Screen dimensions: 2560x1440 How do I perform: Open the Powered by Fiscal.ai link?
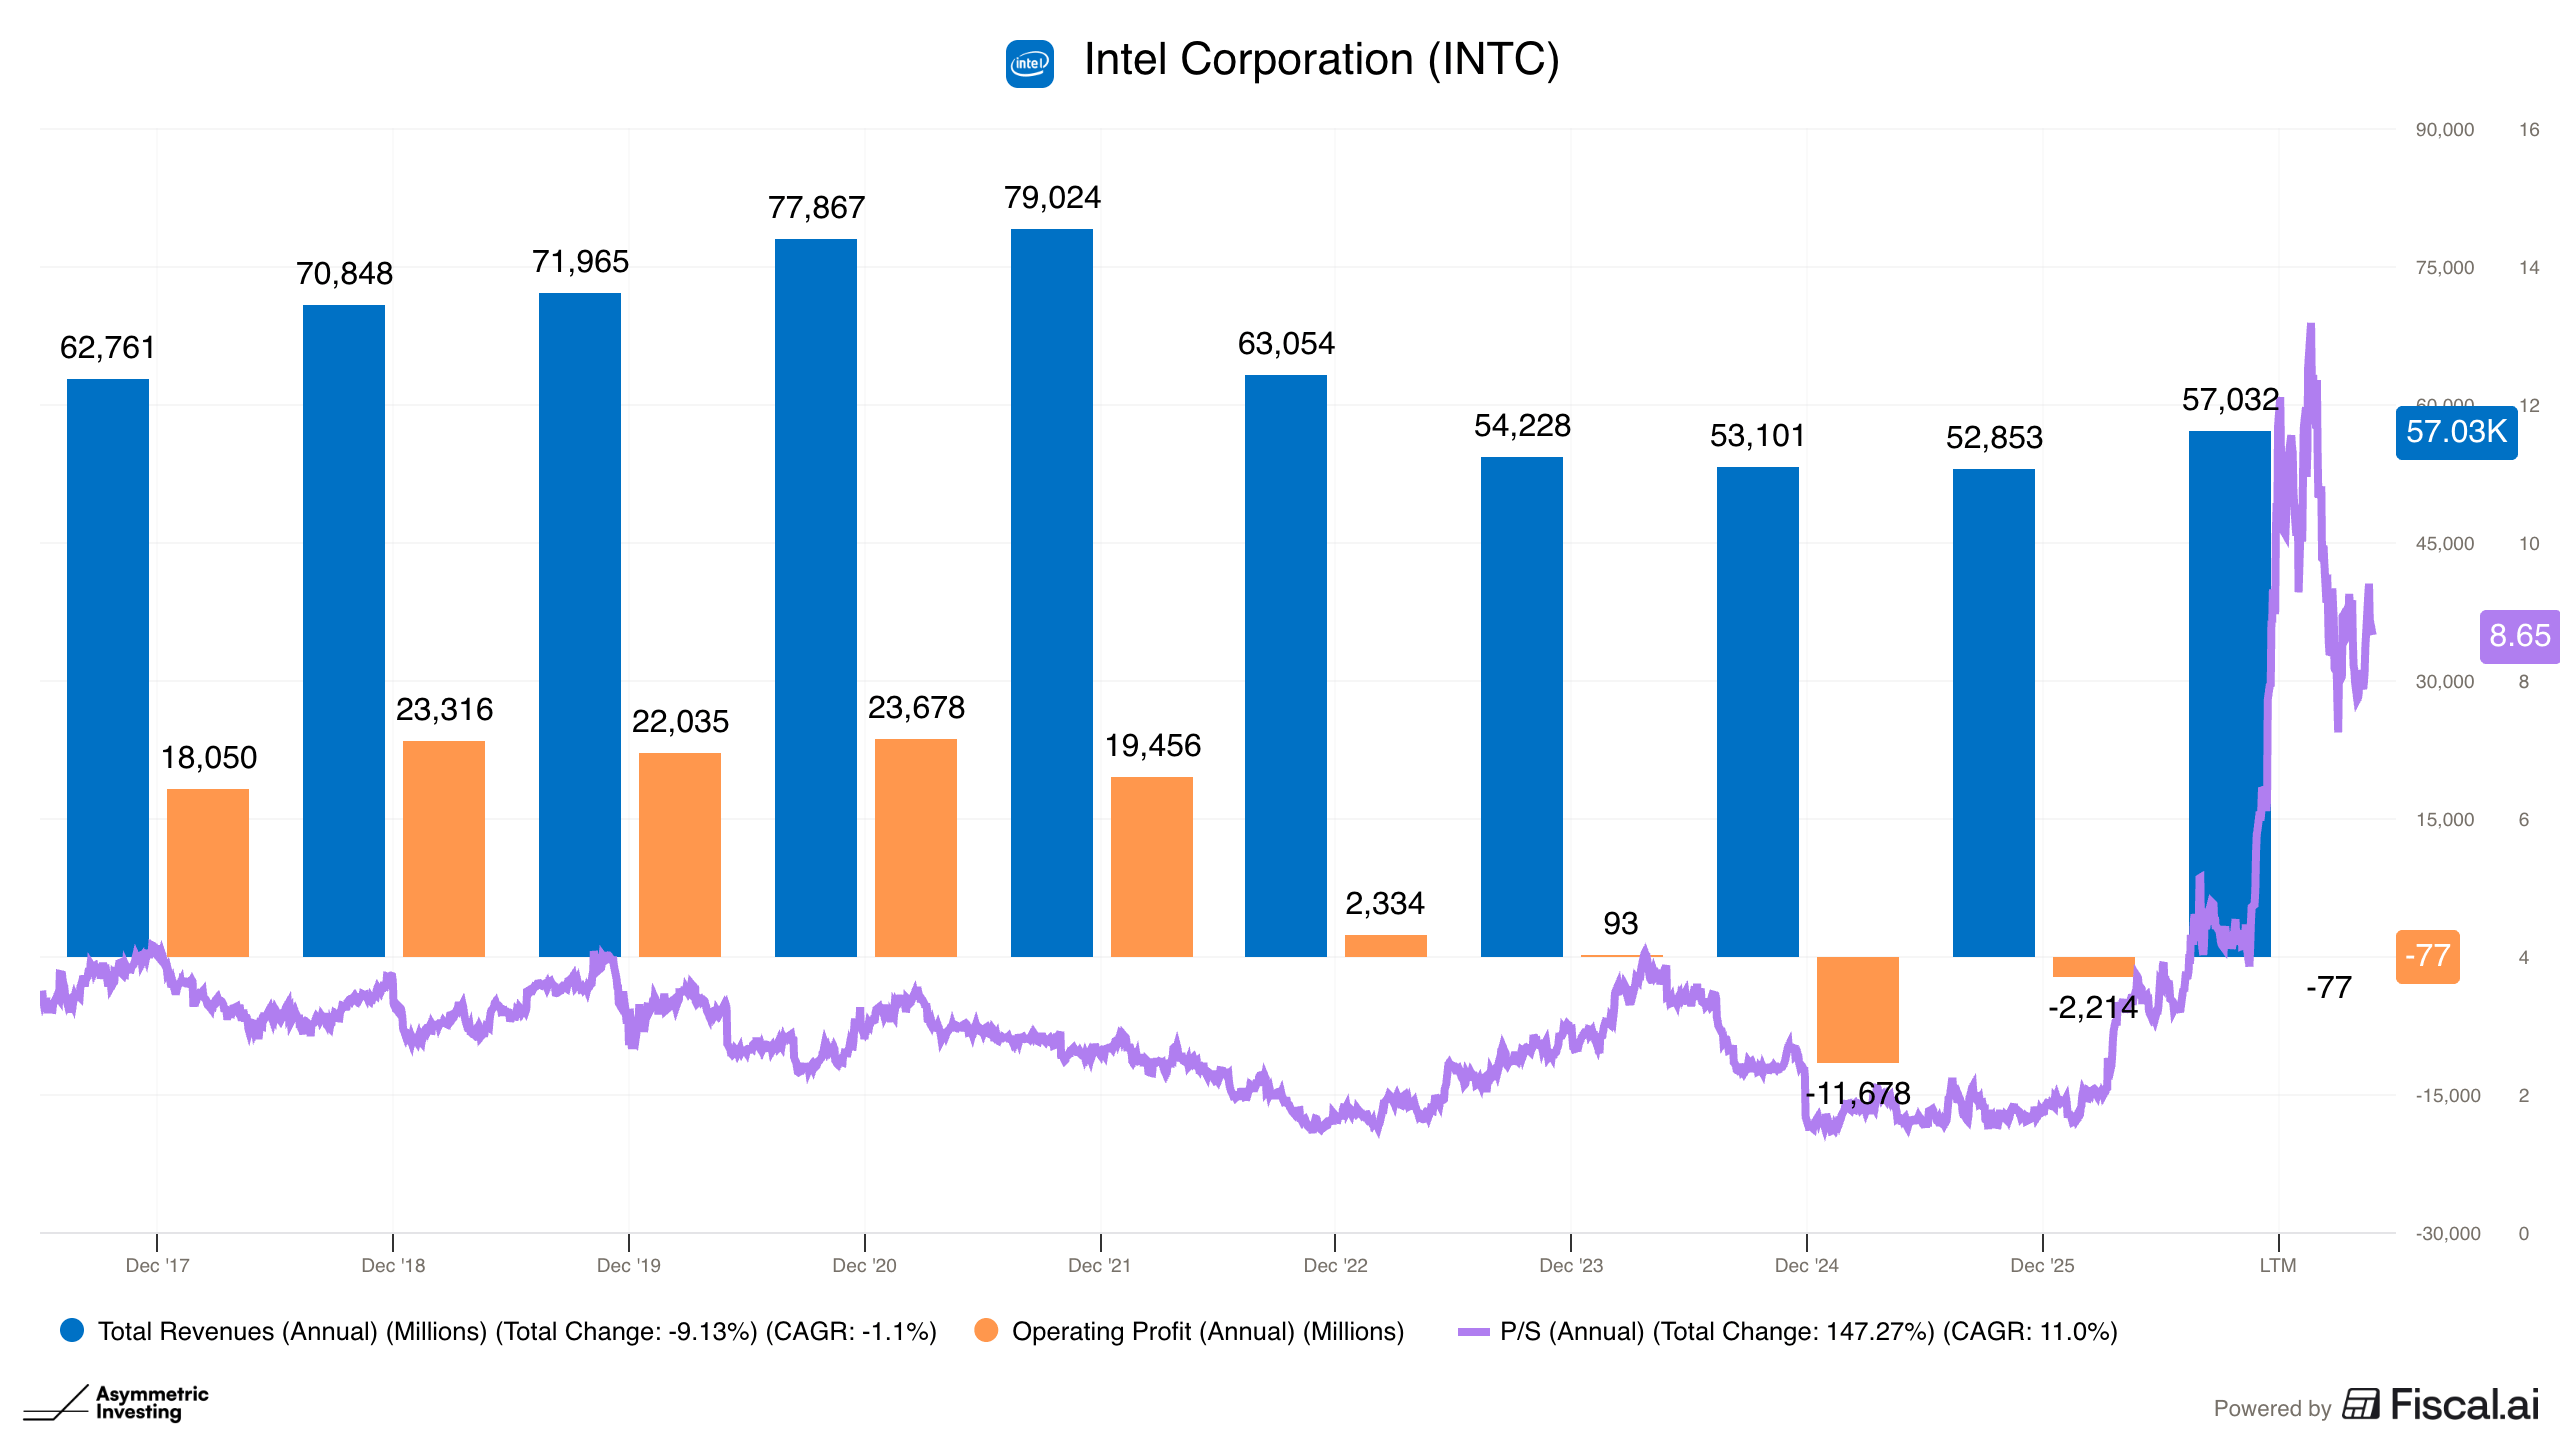(x=2376, y=1405)
